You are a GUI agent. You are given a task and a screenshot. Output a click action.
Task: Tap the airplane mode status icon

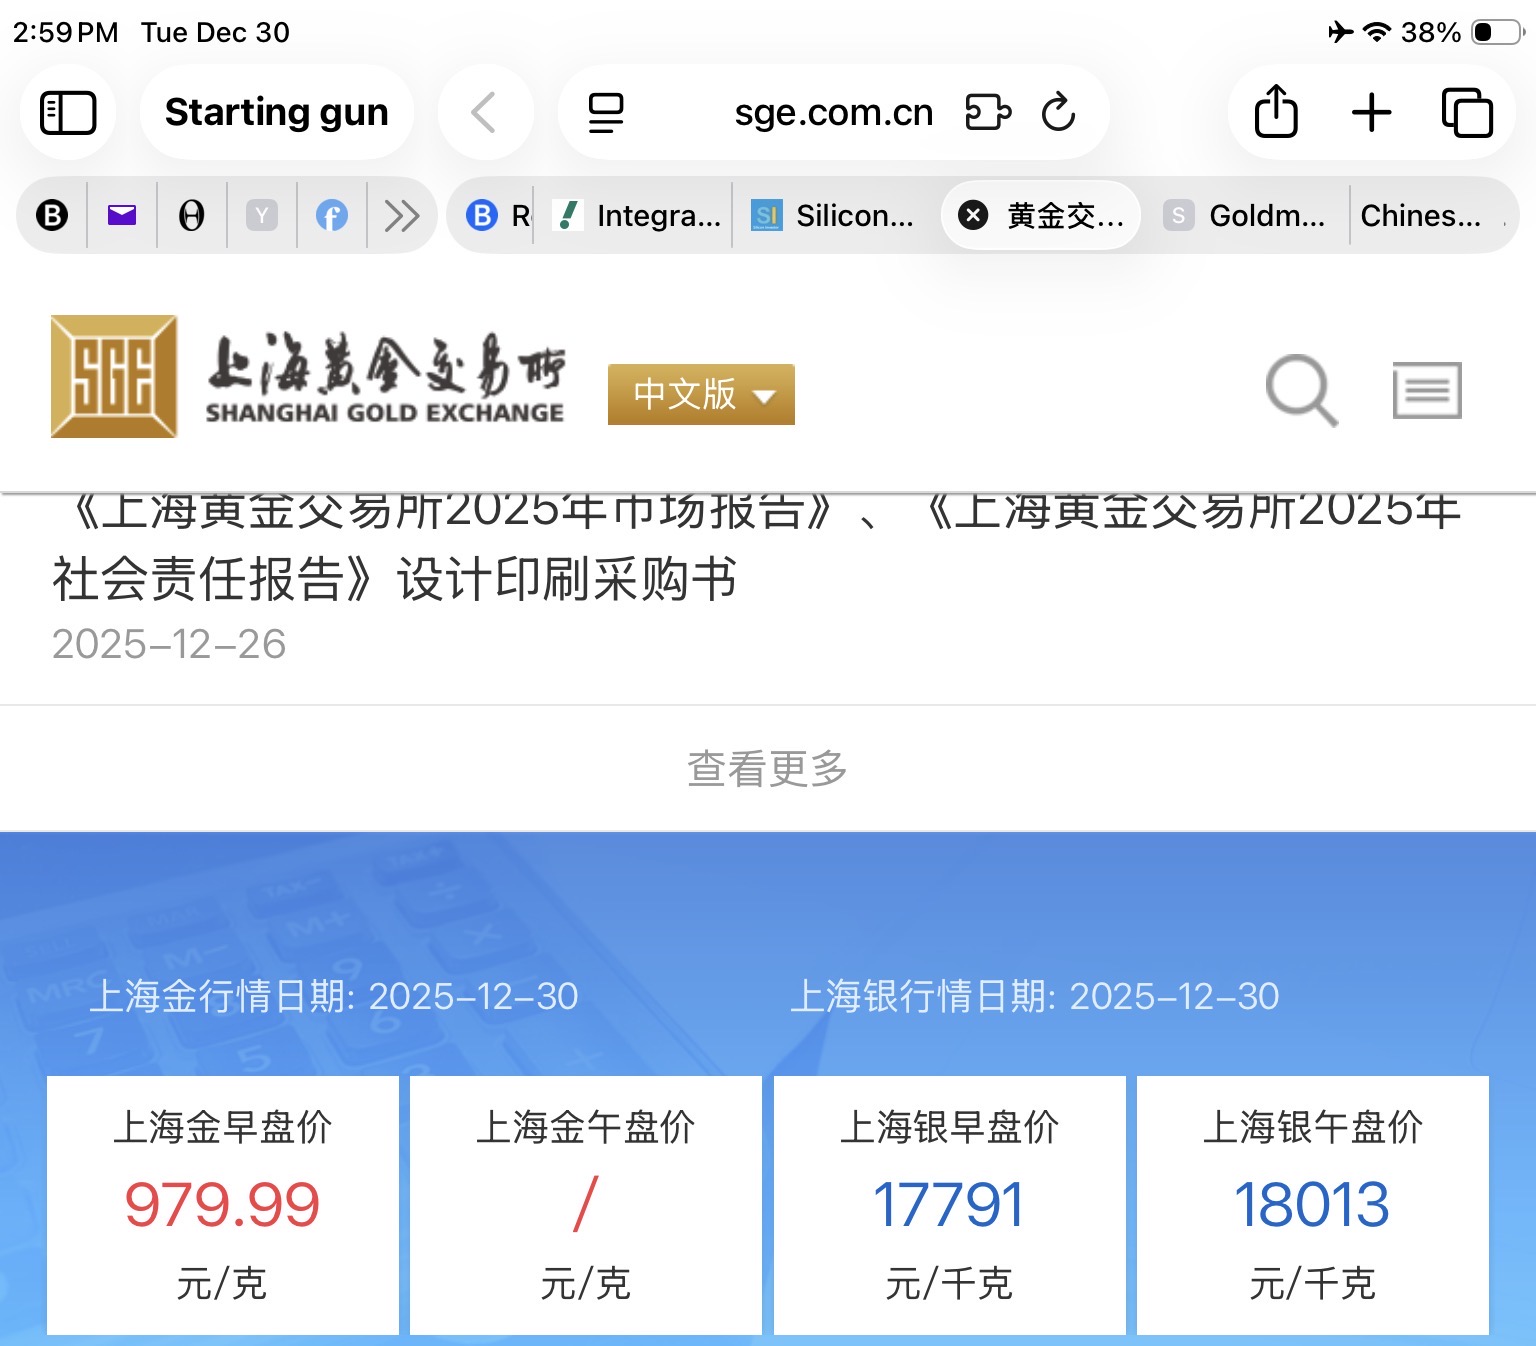(x=1340, y=32)
